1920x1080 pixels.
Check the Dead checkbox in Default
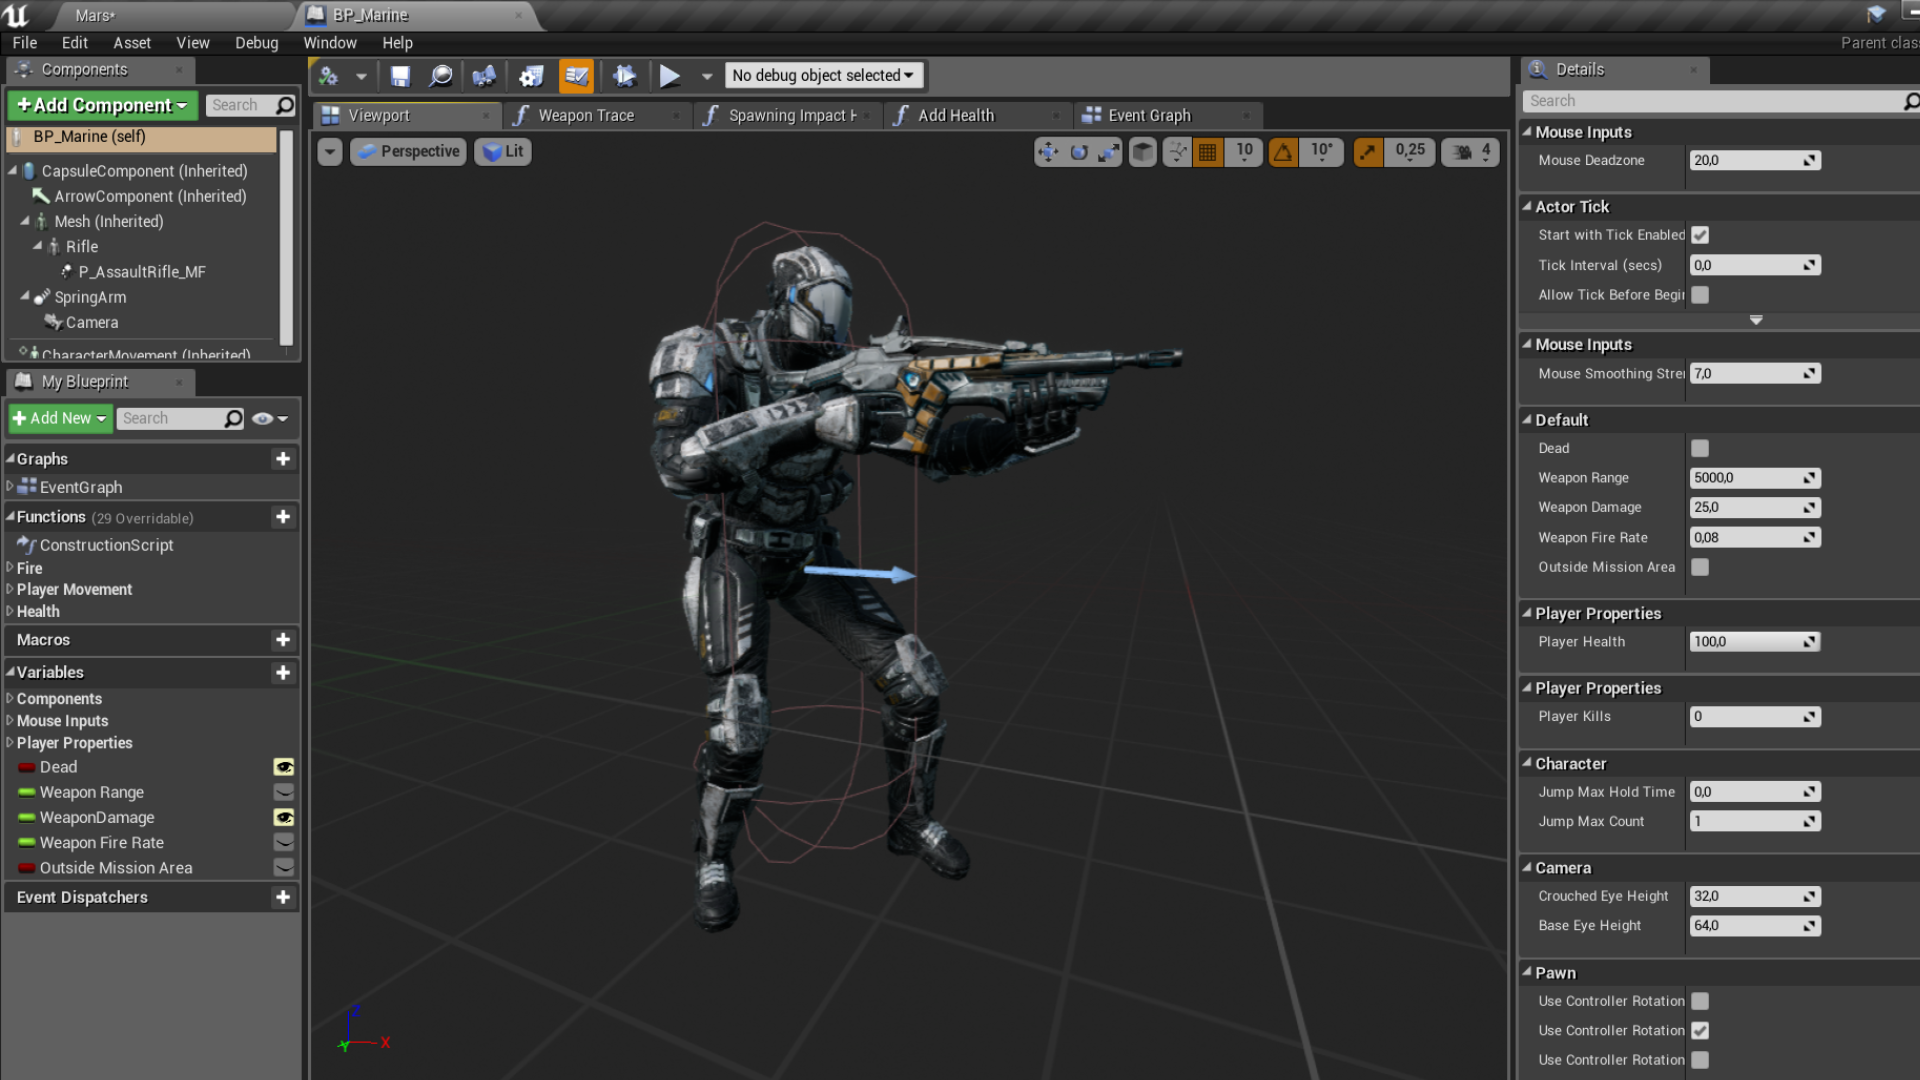coord(1700,449)
